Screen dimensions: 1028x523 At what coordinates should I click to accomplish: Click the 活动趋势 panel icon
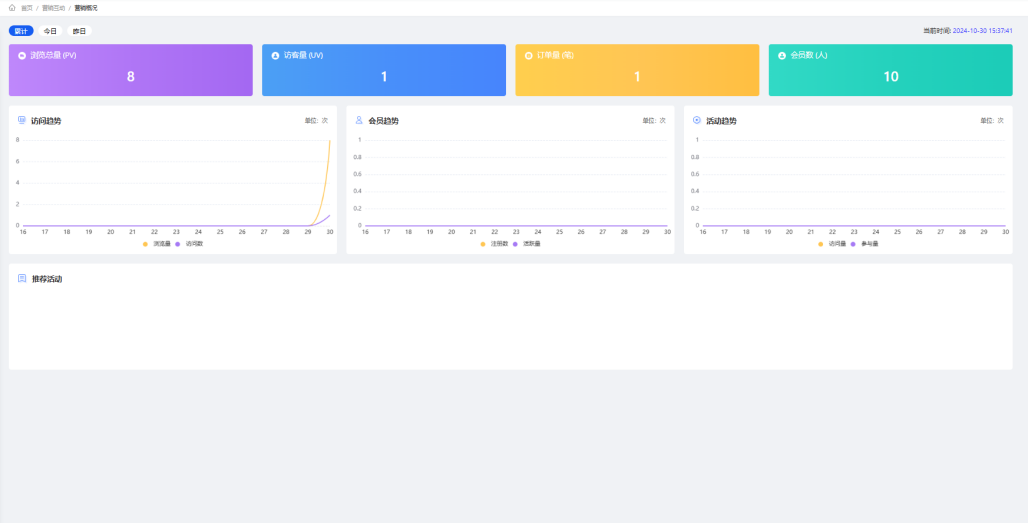[x=697, y=120]
